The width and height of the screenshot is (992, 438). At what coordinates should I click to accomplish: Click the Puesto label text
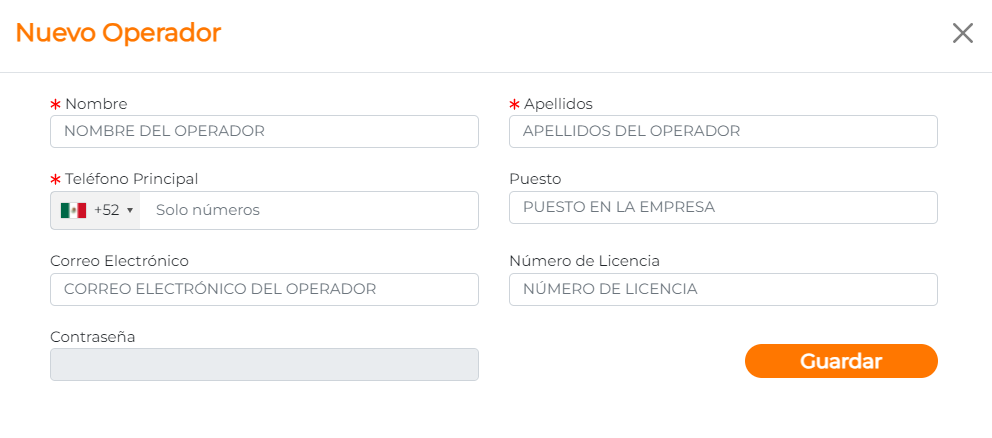535,179
